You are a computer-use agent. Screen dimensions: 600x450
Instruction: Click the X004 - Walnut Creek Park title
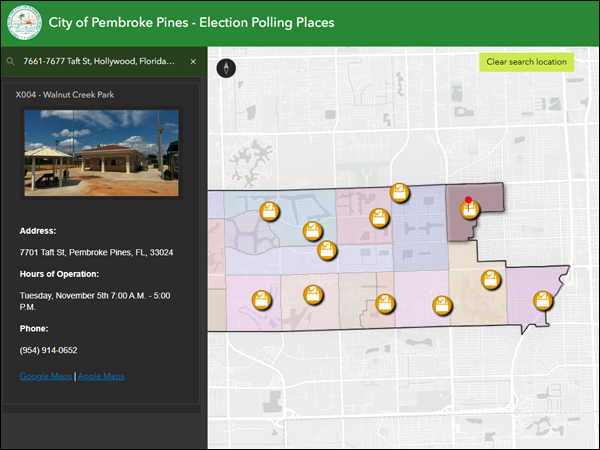(67, 96)
